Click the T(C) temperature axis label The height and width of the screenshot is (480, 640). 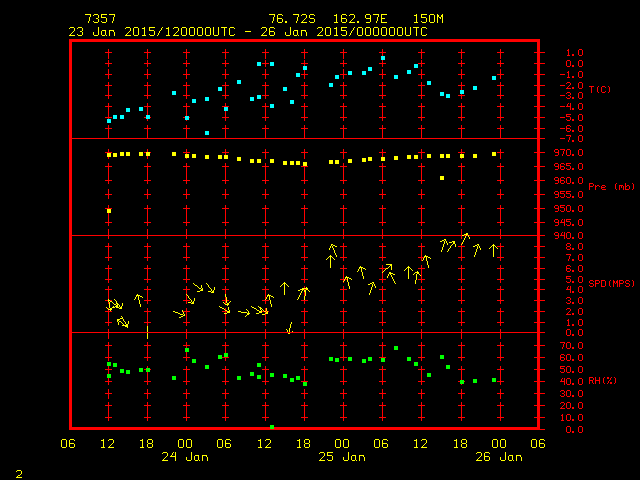point(599,90)
